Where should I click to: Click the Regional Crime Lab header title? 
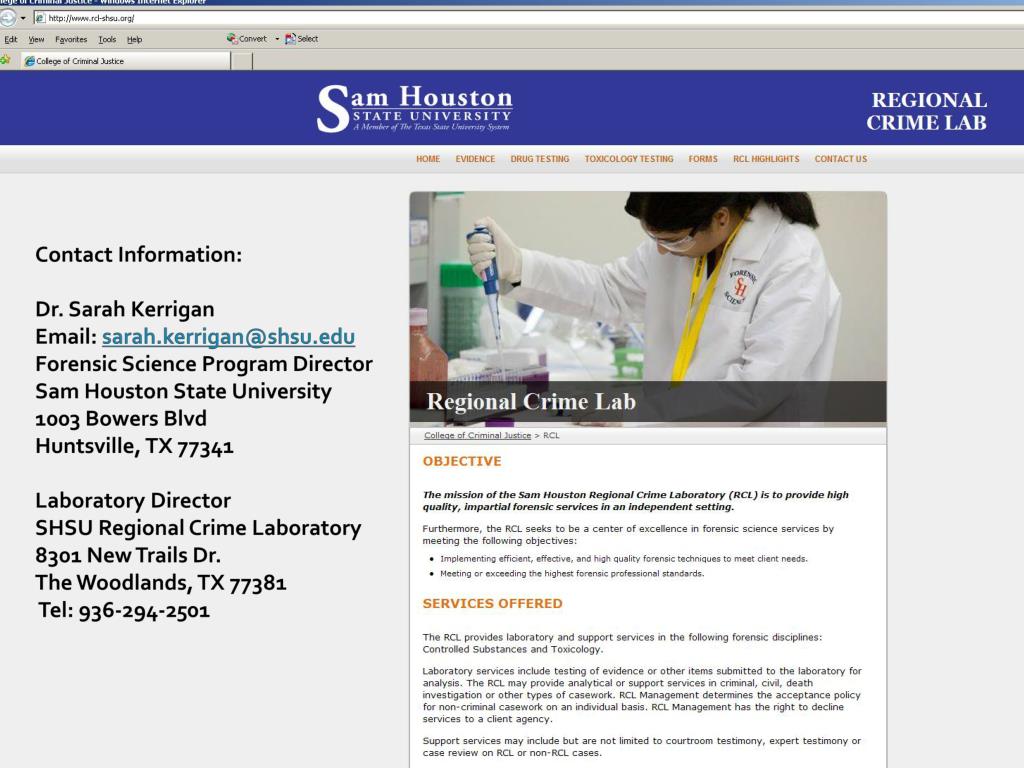927,111
